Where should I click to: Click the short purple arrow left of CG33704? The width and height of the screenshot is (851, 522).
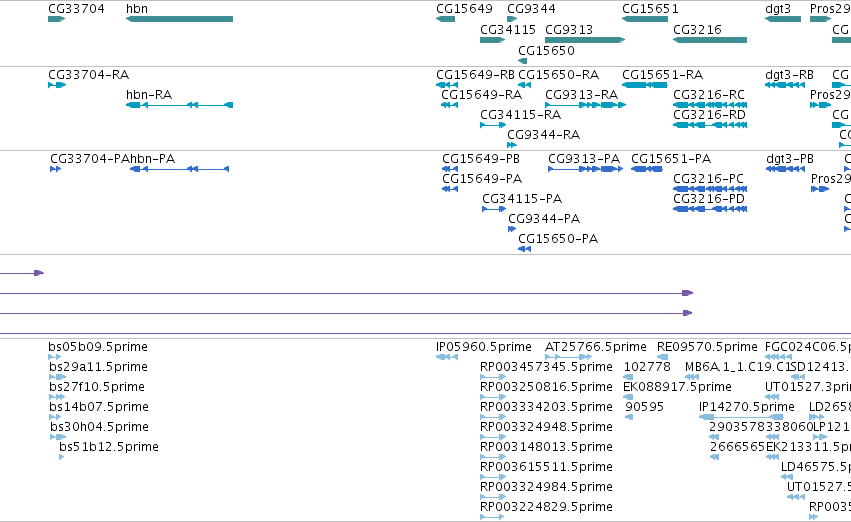(22, 273)
